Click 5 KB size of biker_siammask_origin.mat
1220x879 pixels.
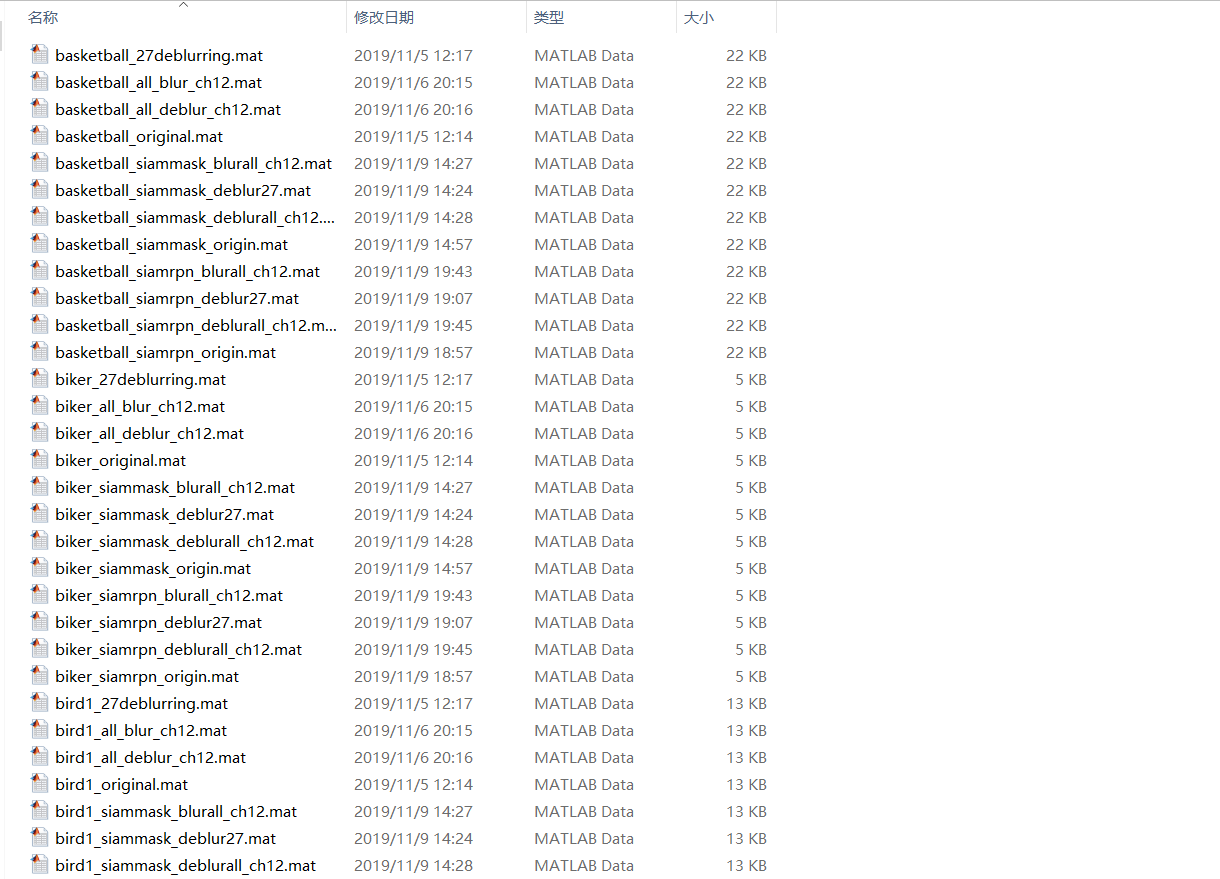(751, 568)
